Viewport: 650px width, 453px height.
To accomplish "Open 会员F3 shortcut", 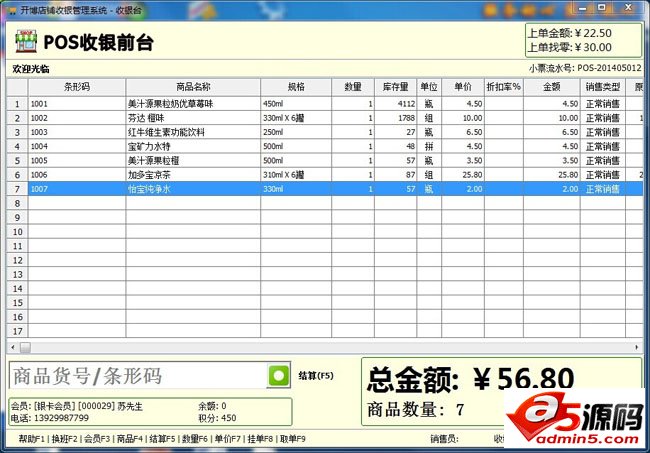I will (x=97, y=439).
